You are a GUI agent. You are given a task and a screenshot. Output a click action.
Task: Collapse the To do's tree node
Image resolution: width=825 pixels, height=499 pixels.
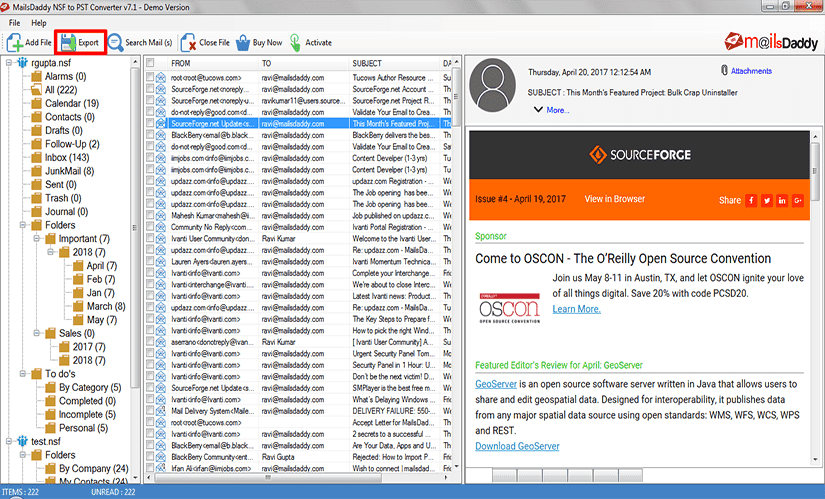(23, 374)
